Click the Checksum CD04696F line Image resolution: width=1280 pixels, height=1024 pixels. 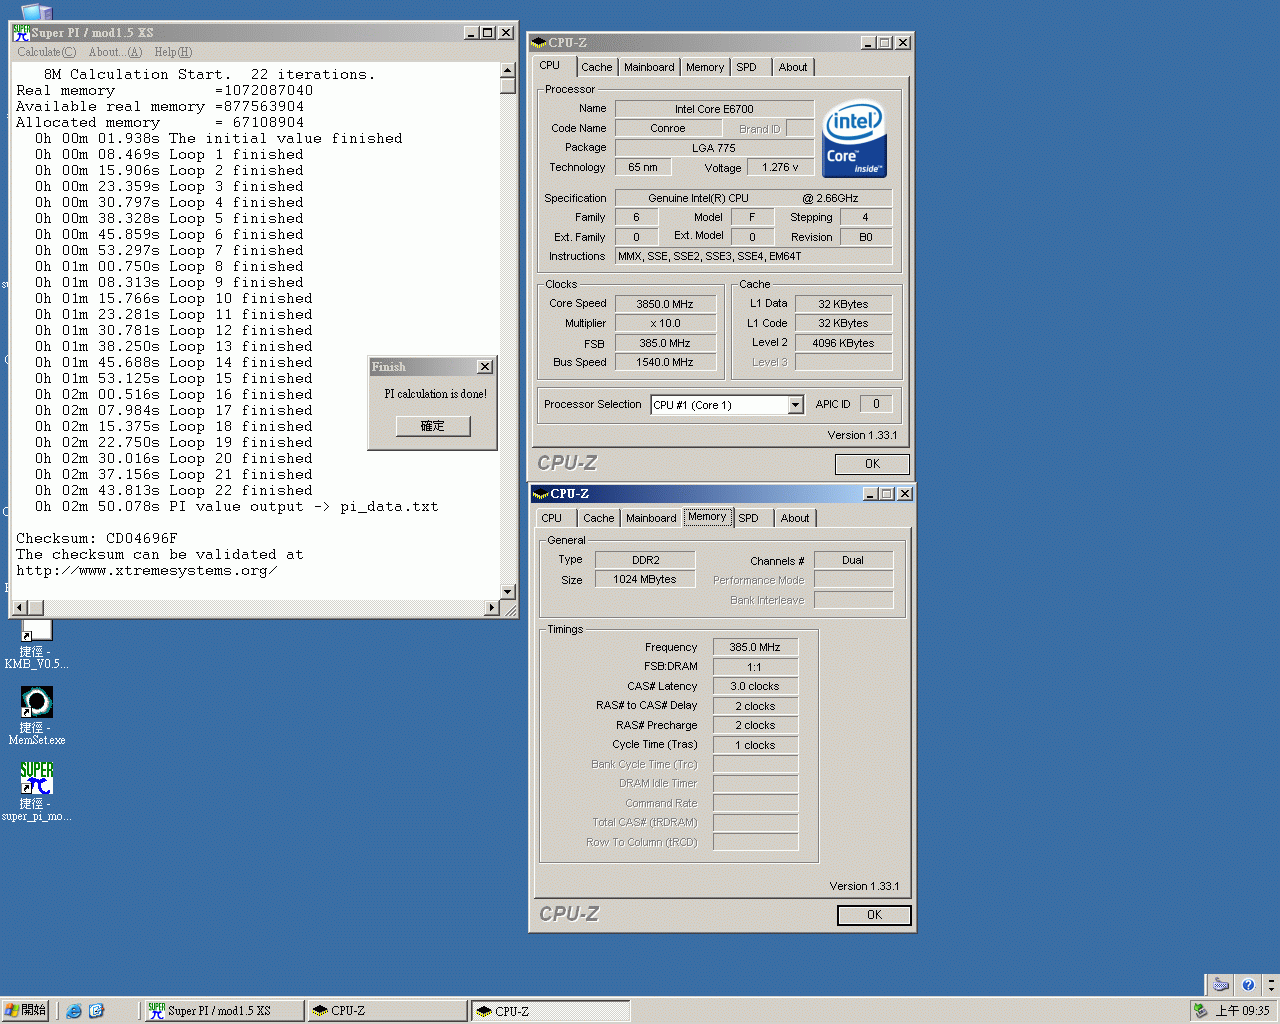tap(96, 538)
